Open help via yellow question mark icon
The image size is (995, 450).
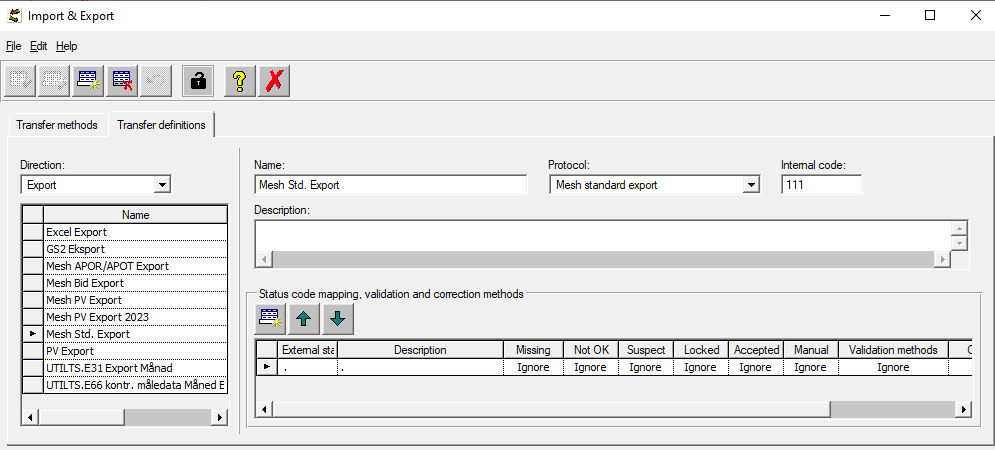[240, 81]
